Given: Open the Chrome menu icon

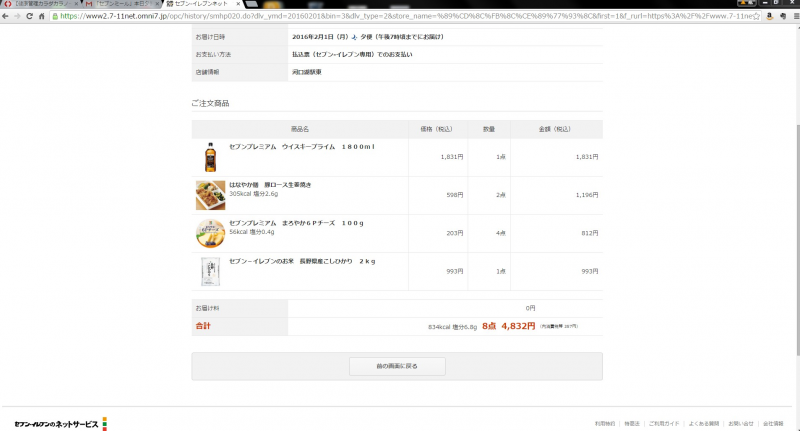Looking at the screenshot, I should 790,16.
